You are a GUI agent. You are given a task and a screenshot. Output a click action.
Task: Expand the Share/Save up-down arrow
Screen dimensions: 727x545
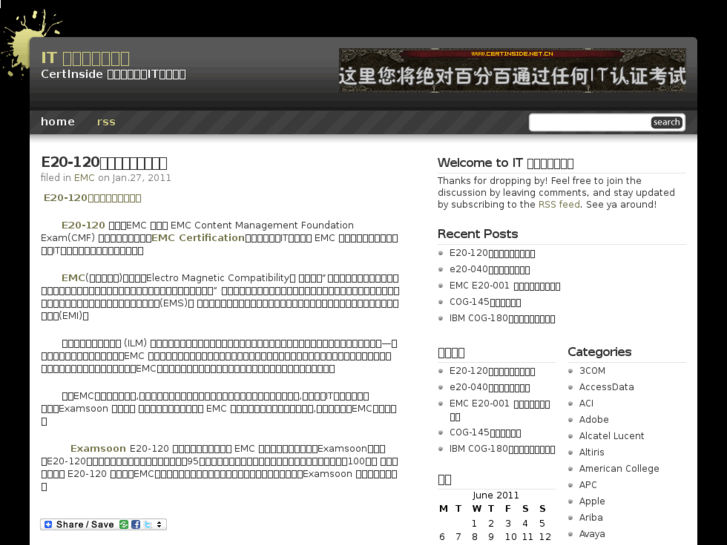pyautogui.click(x=159, y=524)
